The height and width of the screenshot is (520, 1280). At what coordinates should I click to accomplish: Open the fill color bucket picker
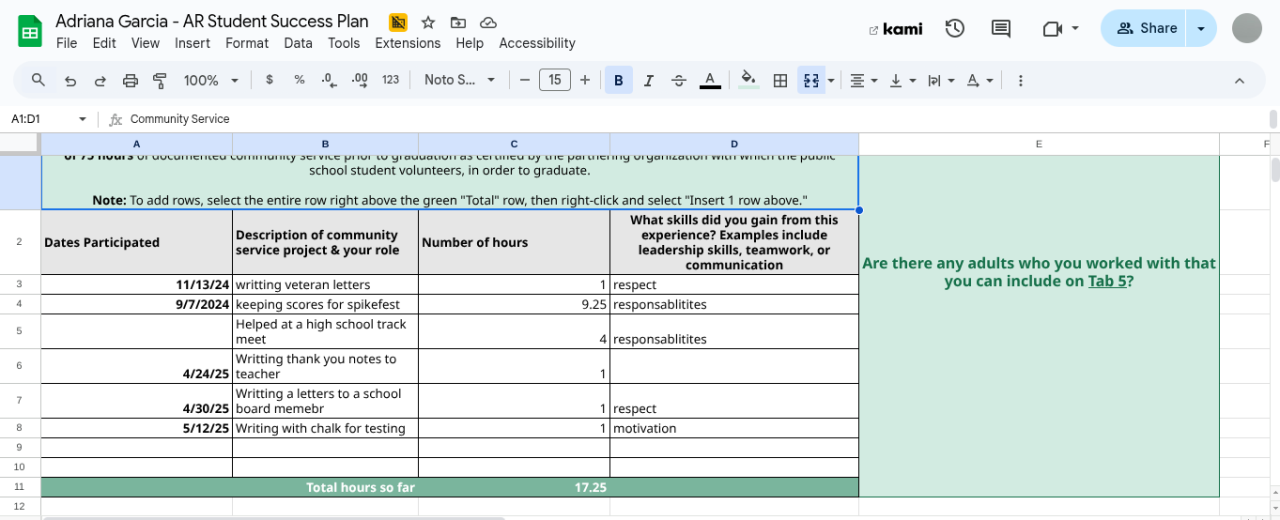point(748,80)
